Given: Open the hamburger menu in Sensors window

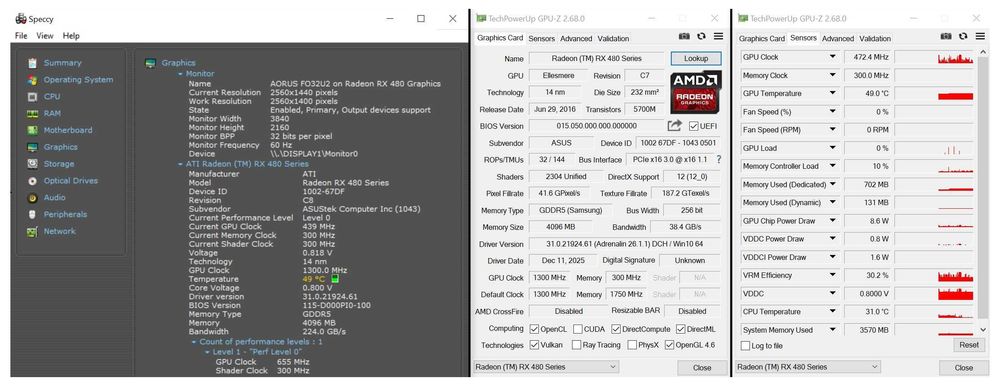Looking at the screenshot, I should click(x=980, y=36).
